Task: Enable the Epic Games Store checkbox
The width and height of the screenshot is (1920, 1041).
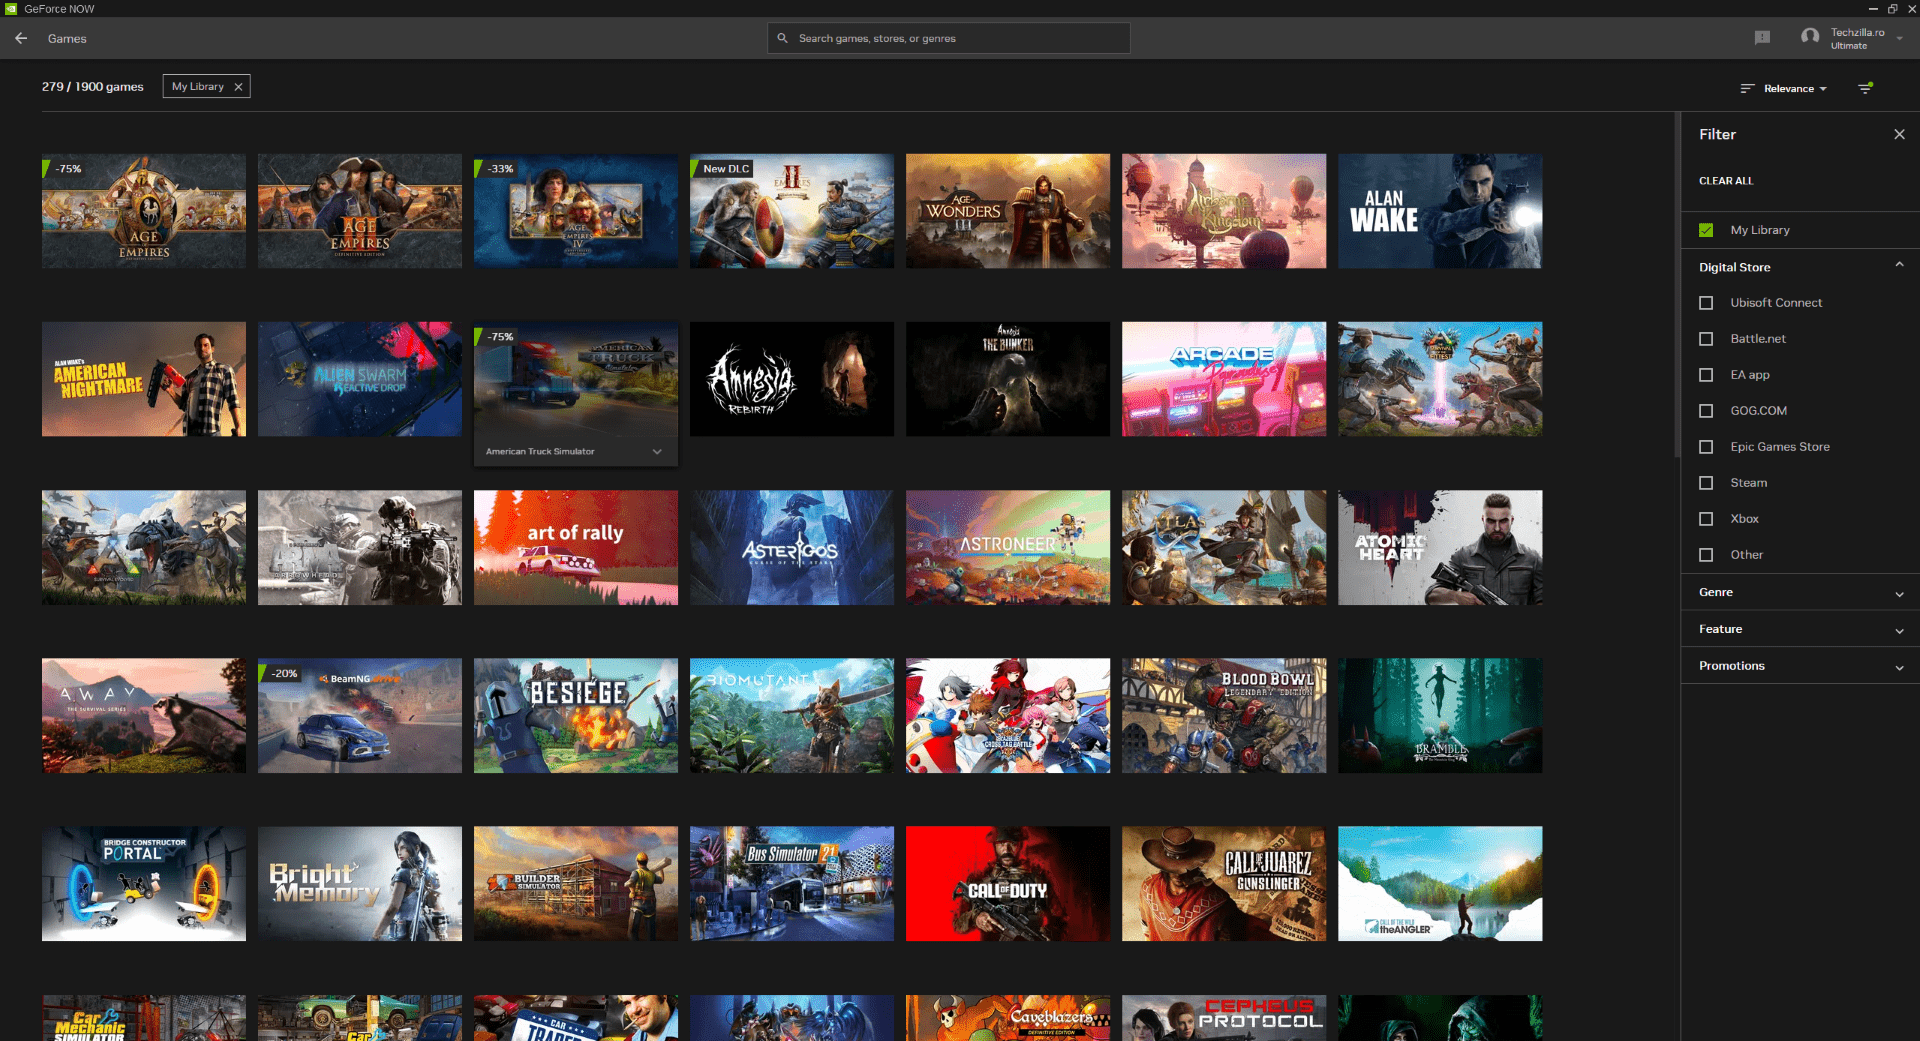Action: point(1706,447)
